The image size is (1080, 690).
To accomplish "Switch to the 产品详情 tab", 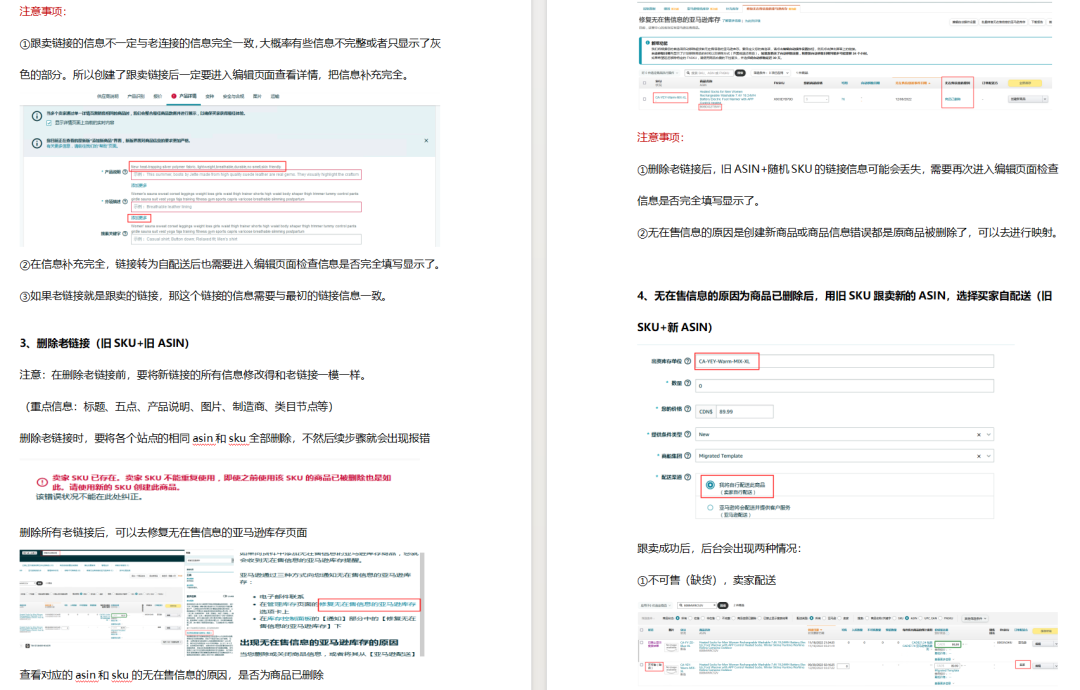I will pos(184,96).
